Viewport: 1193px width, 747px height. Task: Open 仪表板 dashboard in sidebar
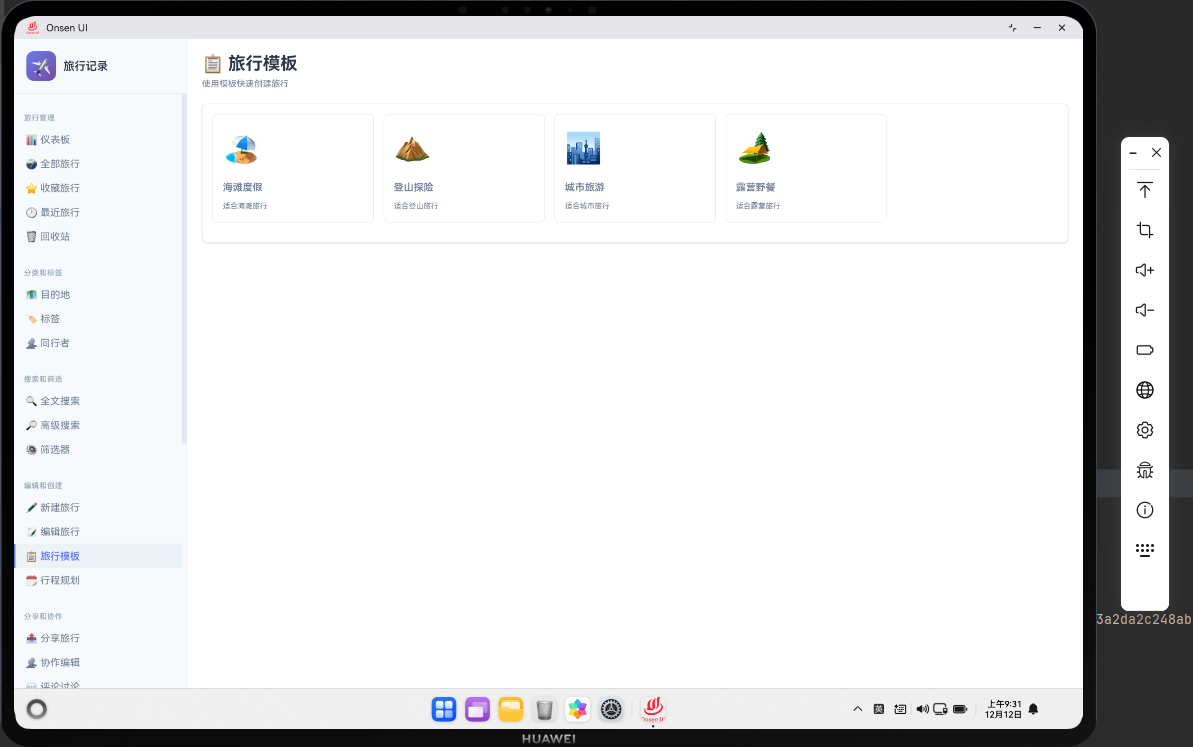point(98,140)
